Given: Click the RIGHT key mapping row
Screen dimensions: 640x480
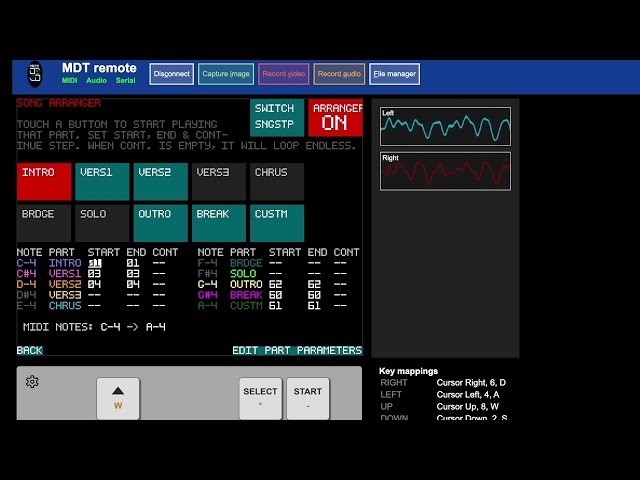Looking at the screenshot, I should (443, 383).
